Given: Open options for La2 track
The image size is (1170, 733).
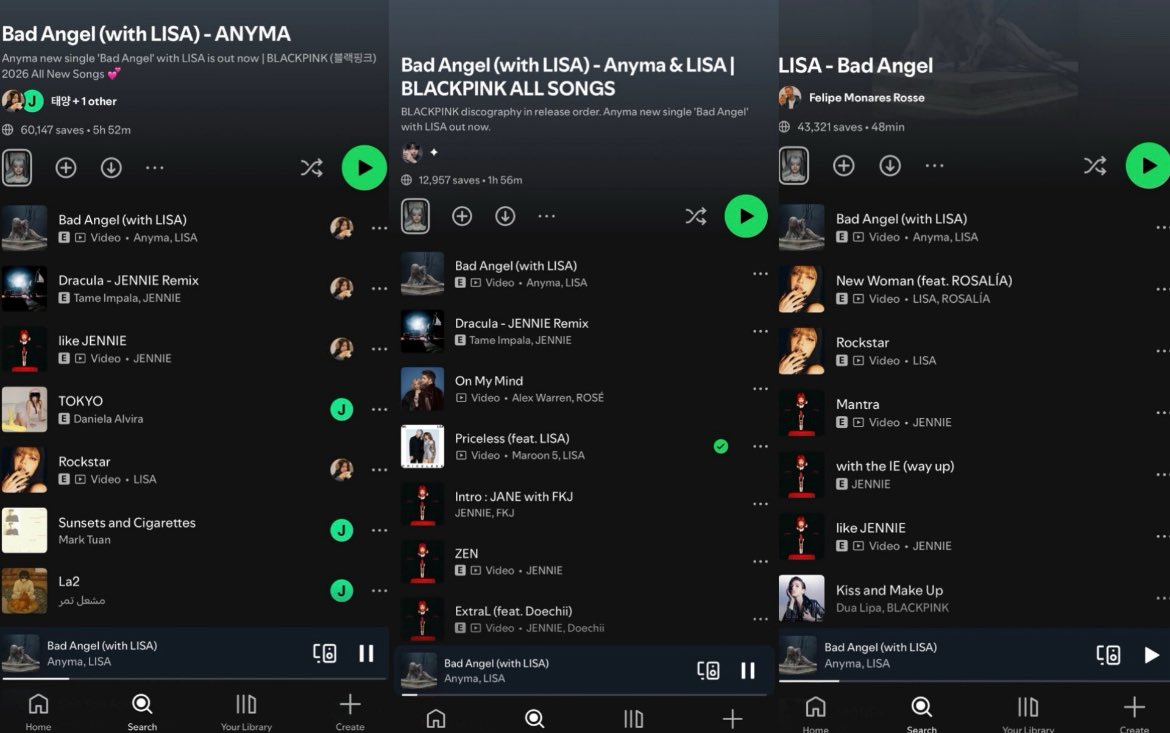Looking at the screenshot, I should pos(379,591).
